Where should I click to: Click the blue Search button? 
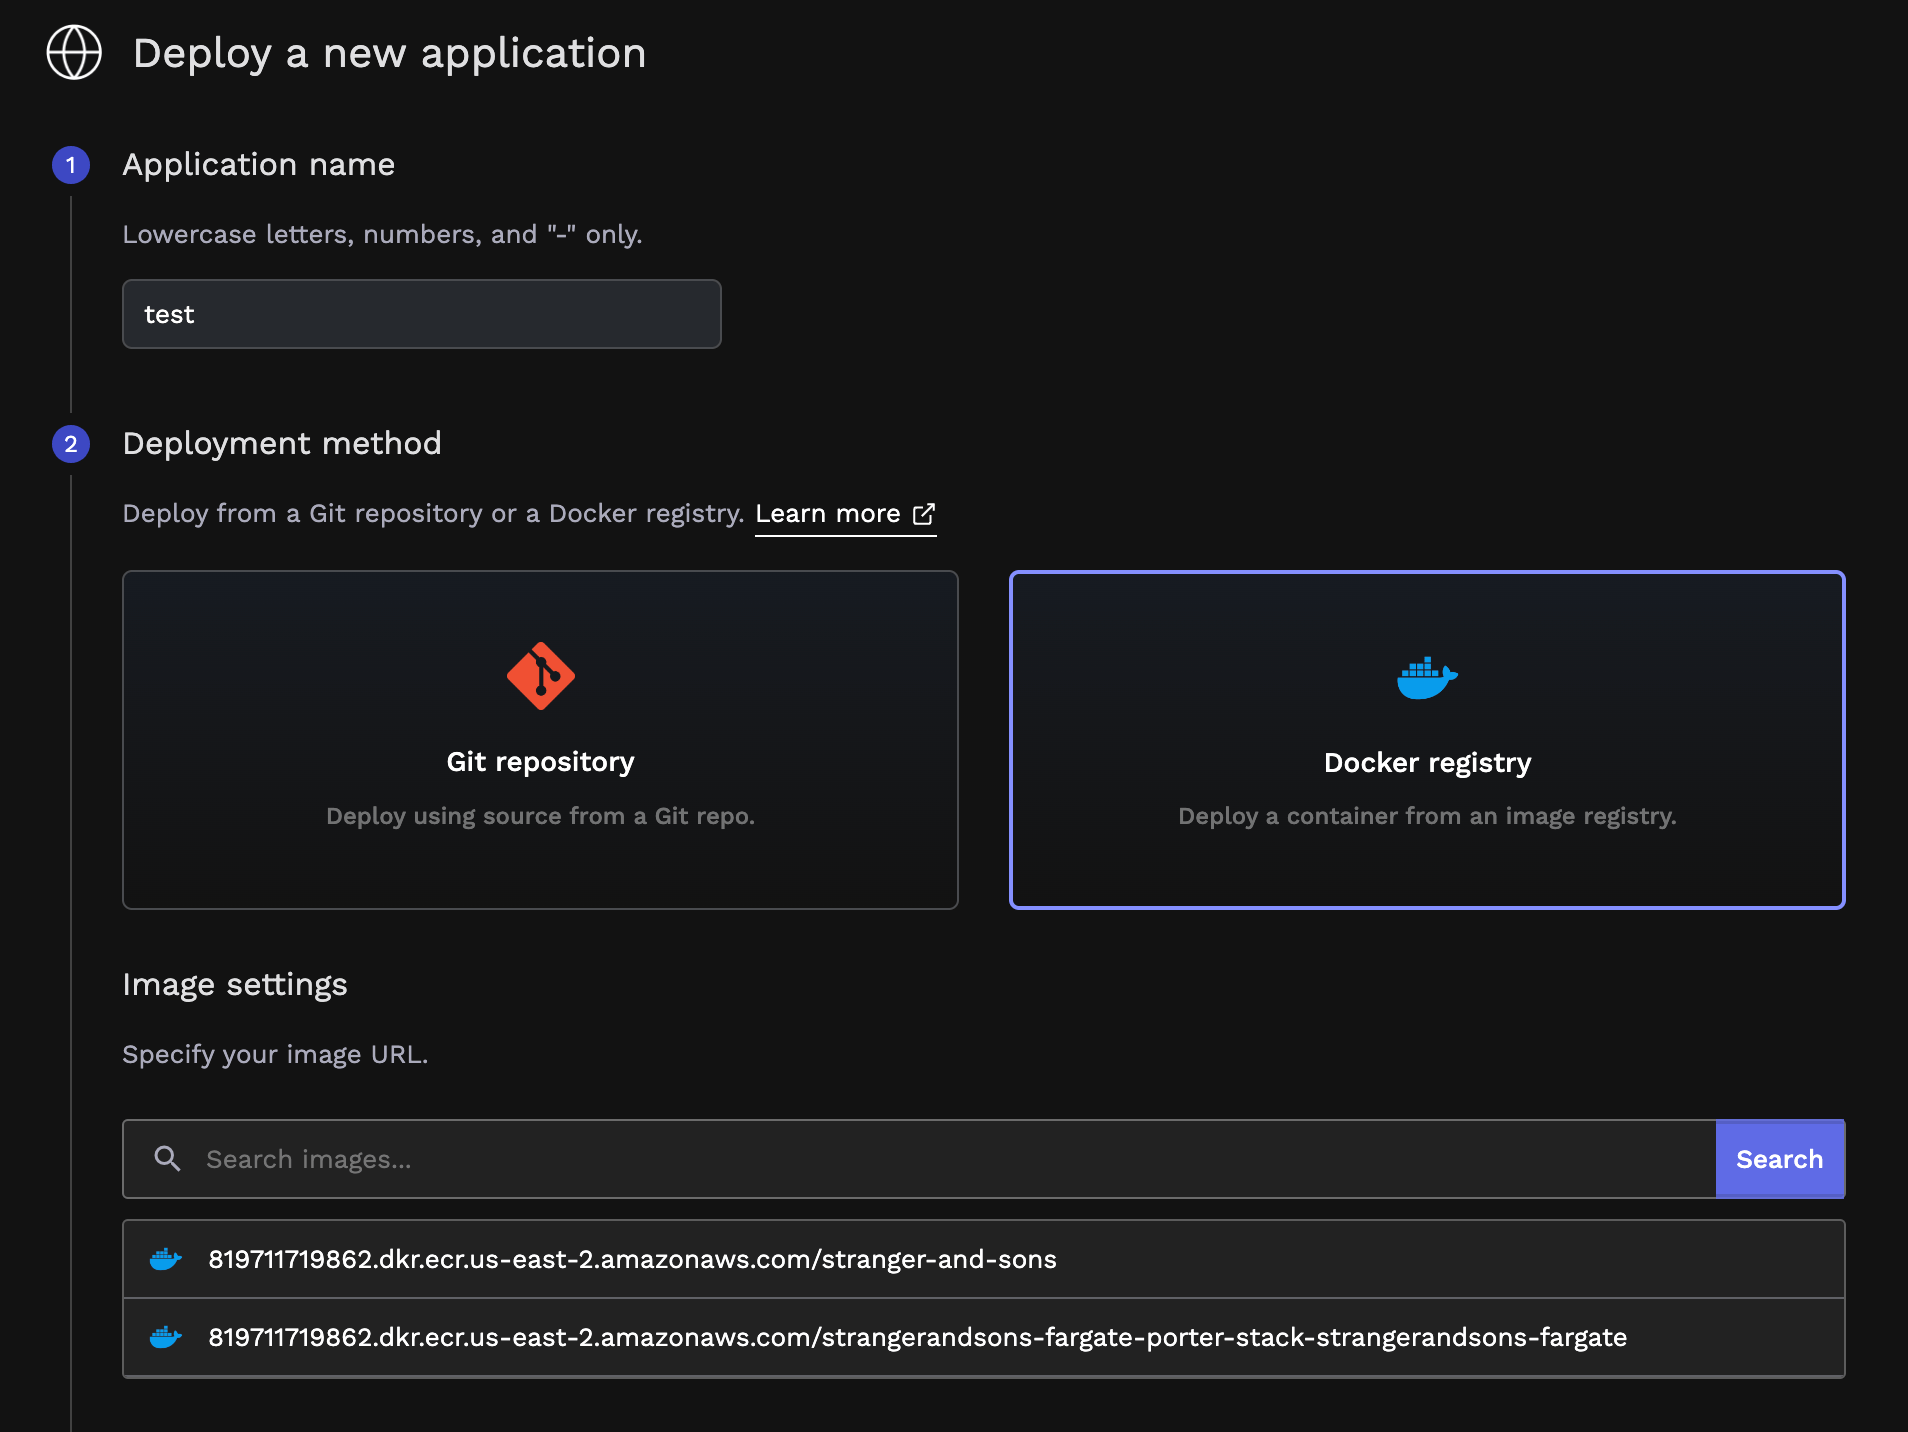click(x=1780, y=1159)
